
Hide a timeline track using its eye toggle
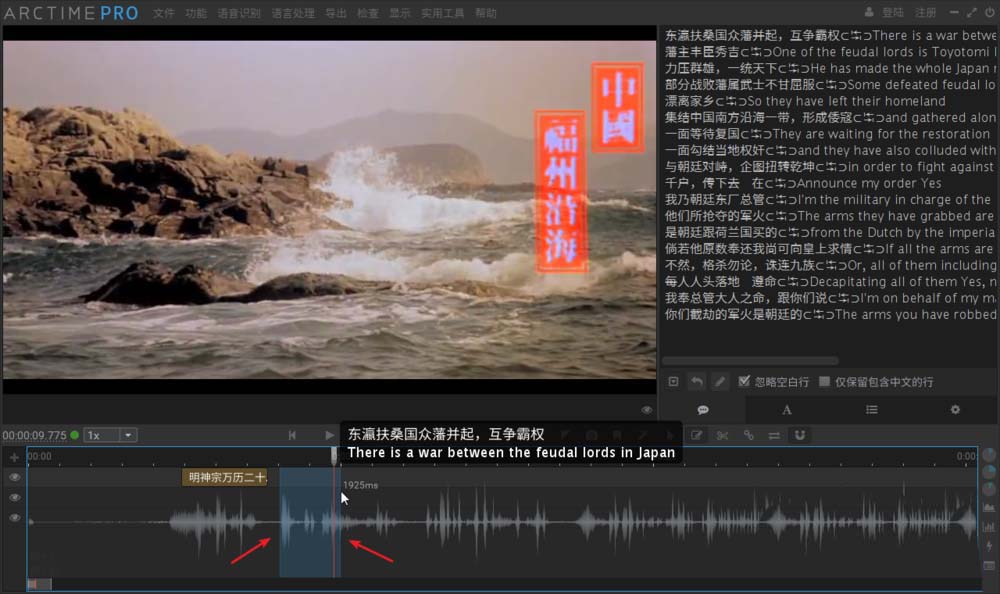14,478
